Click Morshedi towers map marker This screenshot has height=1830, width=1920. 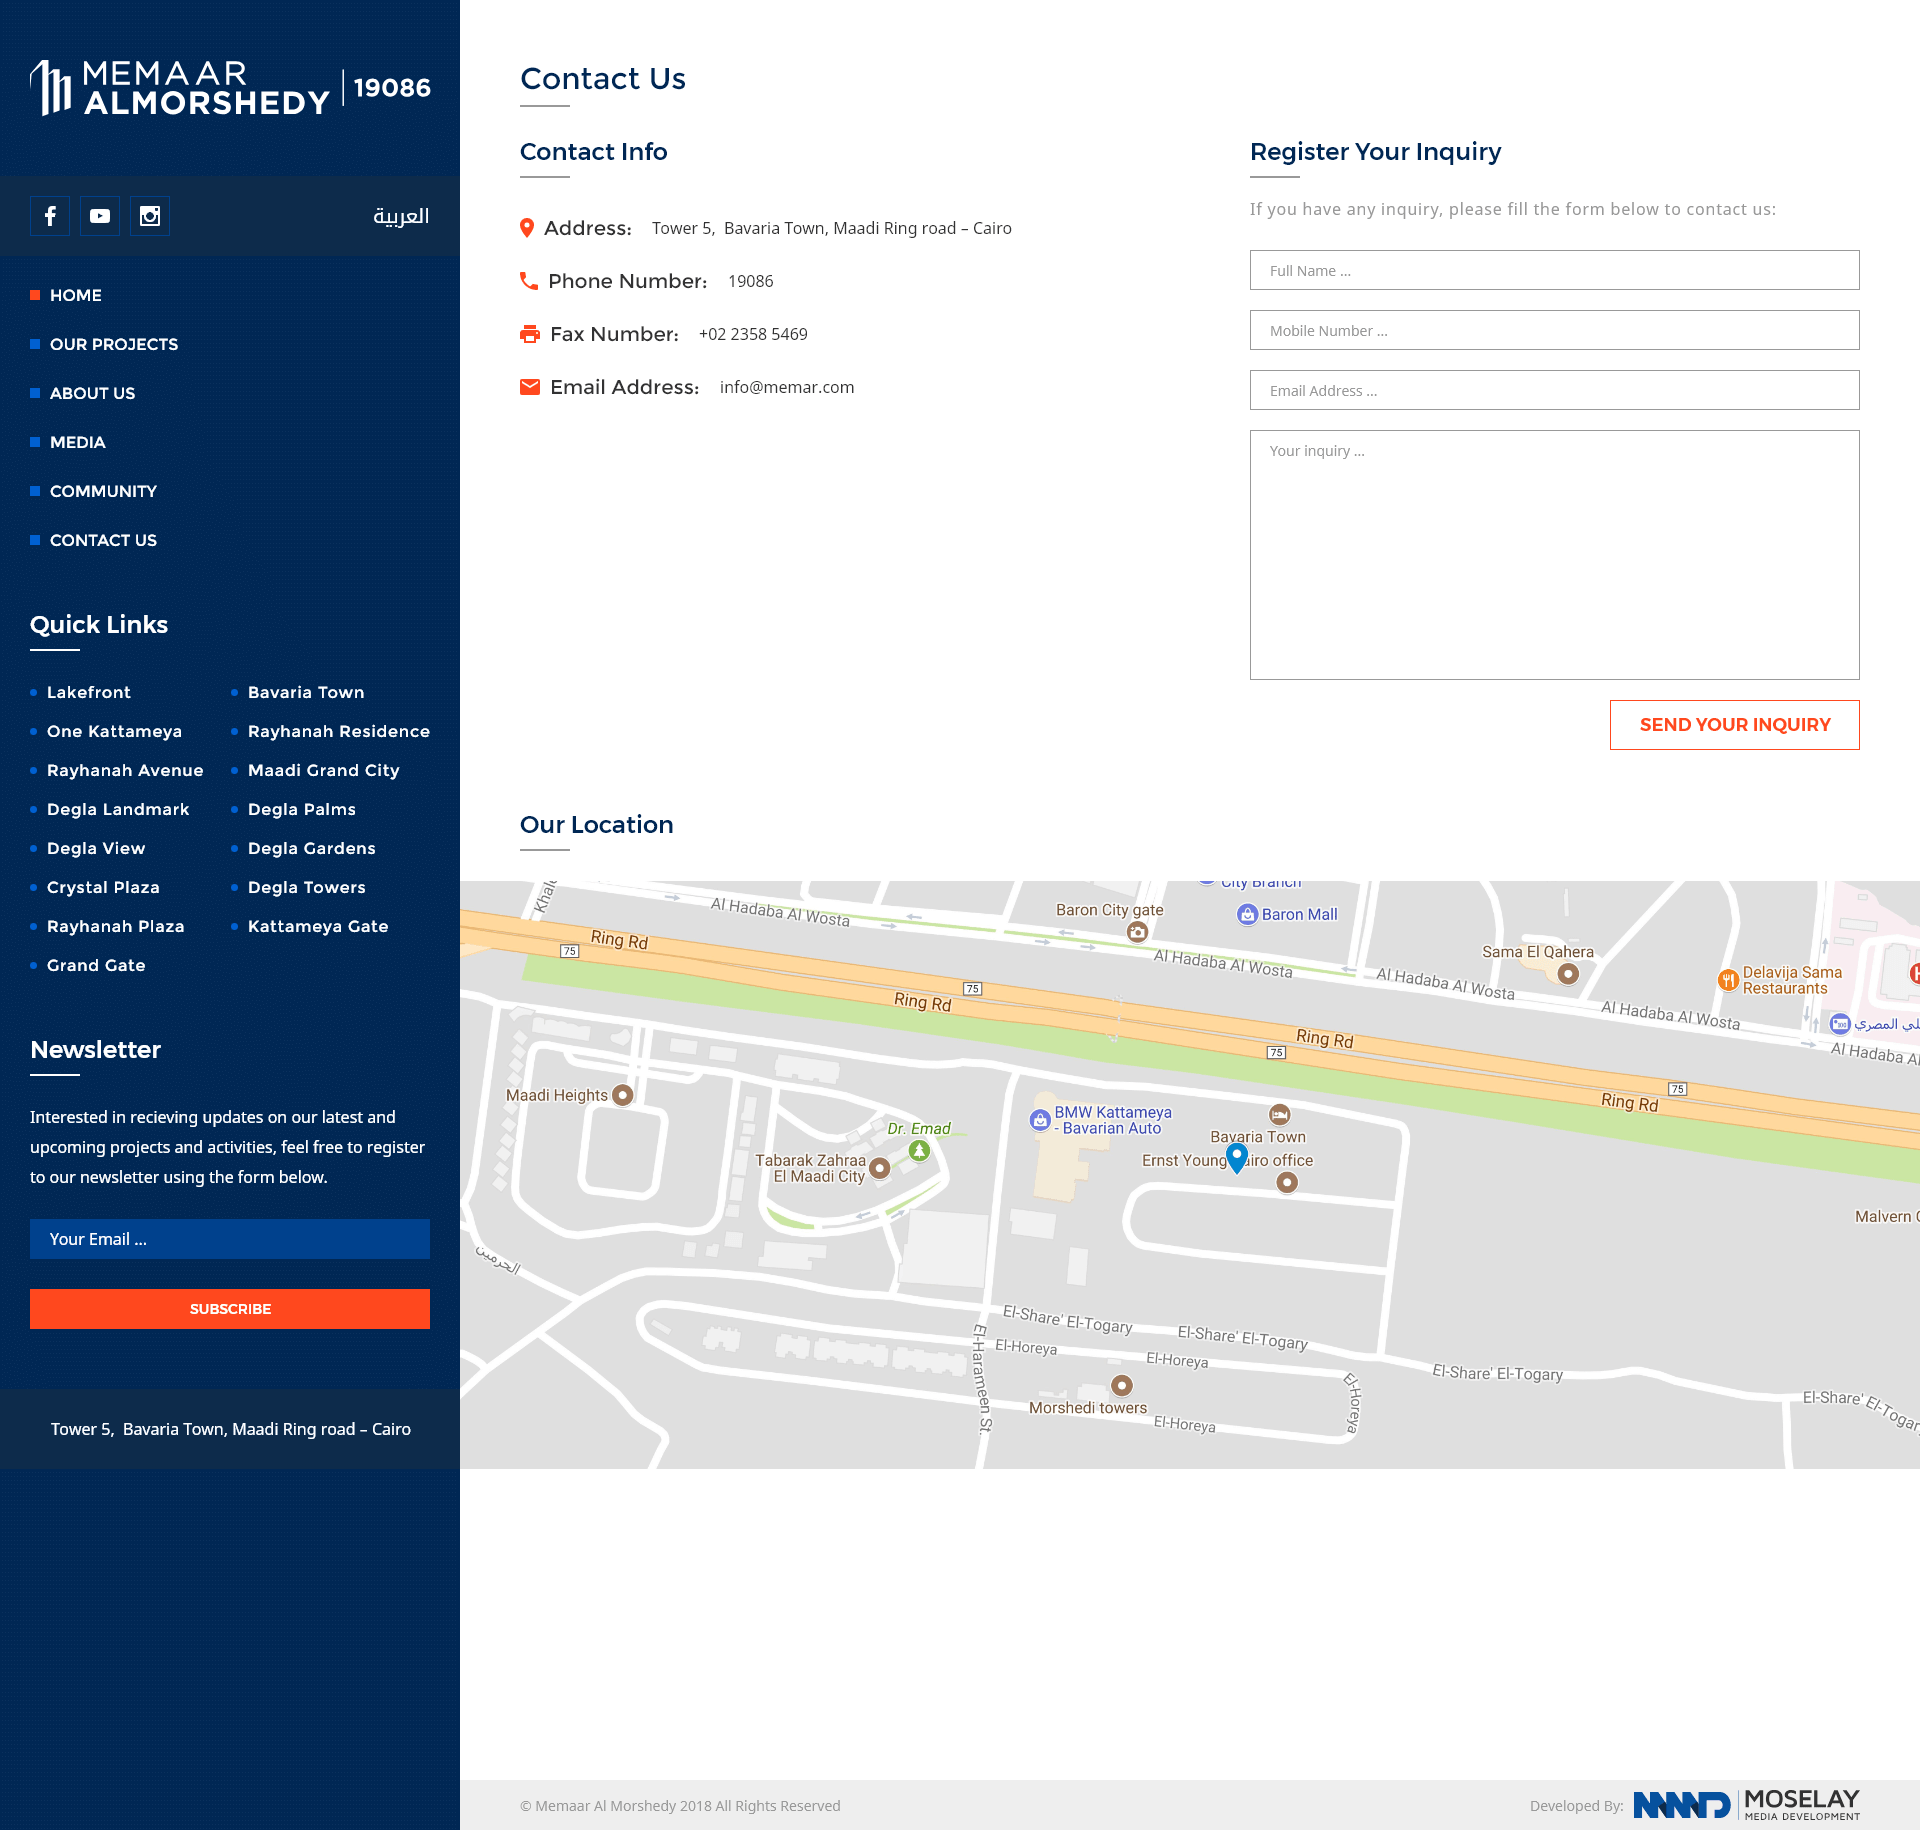coord(1122,1385)
